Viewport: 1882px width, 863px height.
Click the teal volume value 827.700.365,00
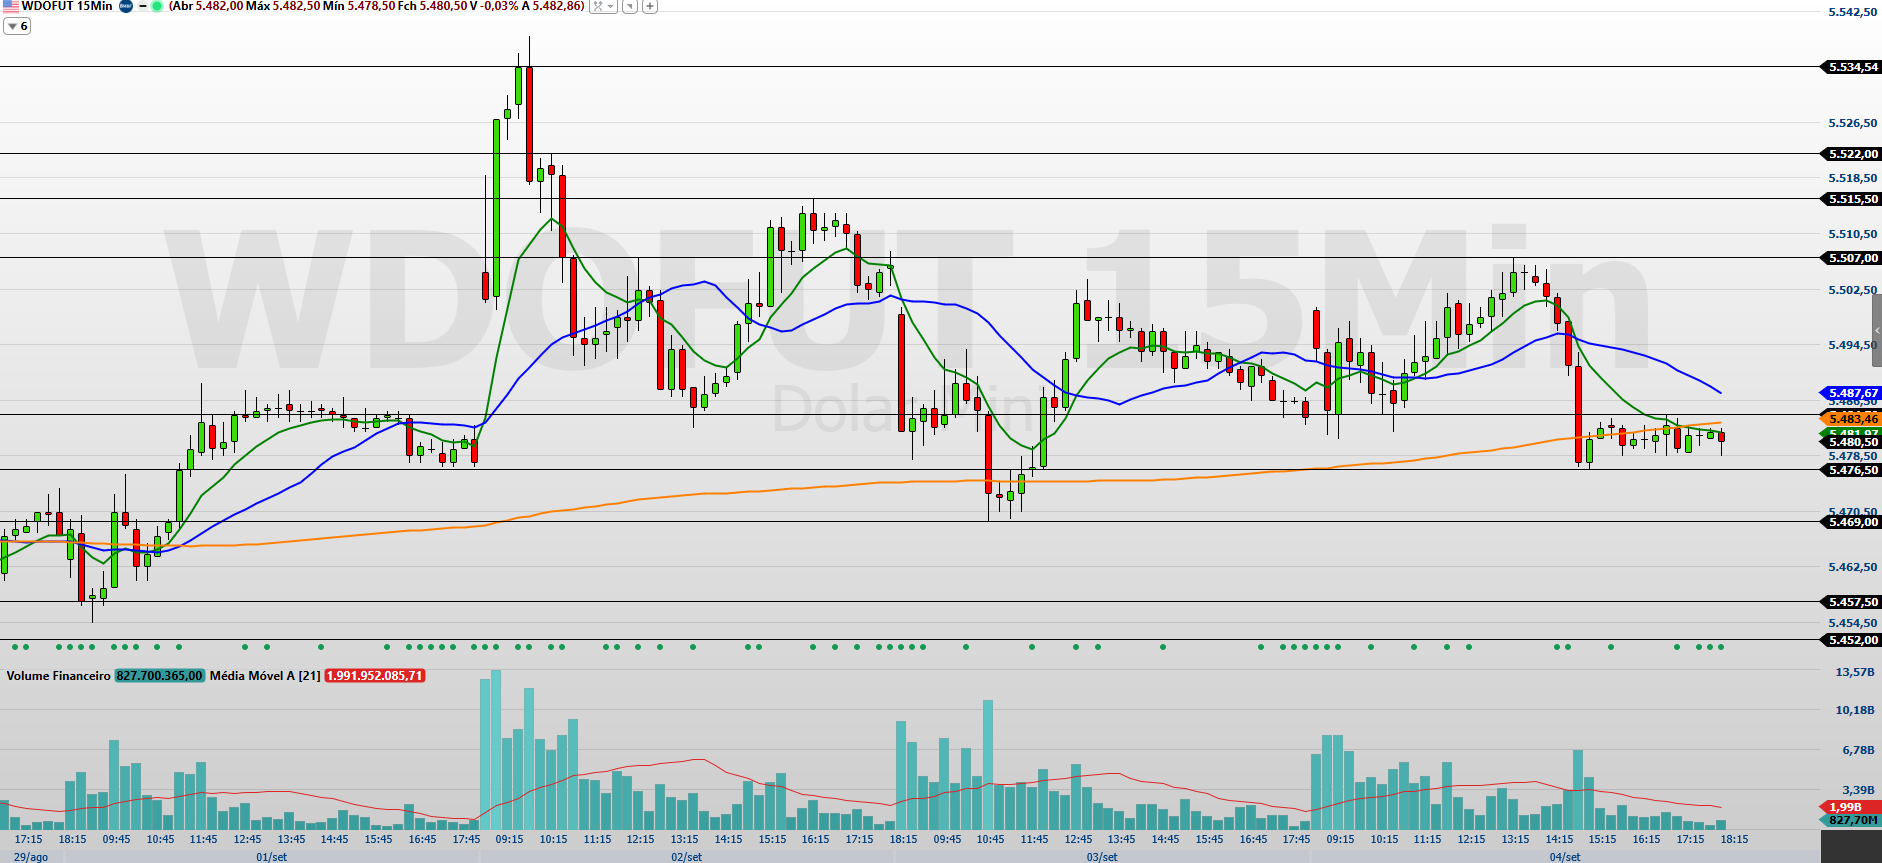pos(160,676)
